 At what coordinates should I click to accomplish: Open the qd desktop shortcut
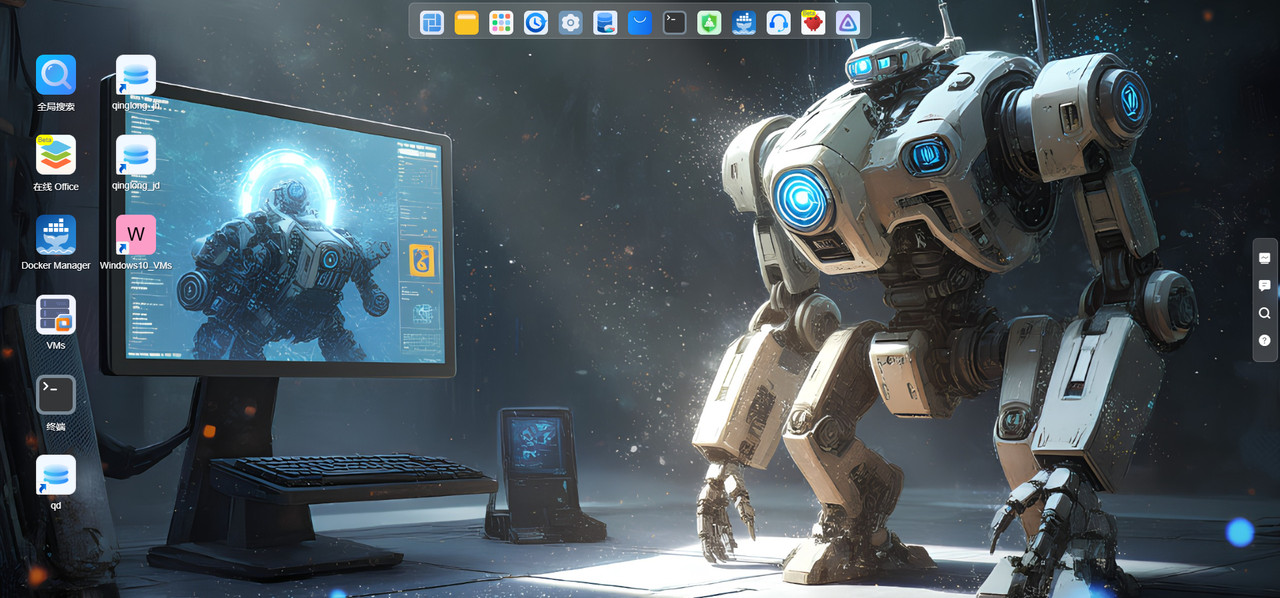coord(56,475)
